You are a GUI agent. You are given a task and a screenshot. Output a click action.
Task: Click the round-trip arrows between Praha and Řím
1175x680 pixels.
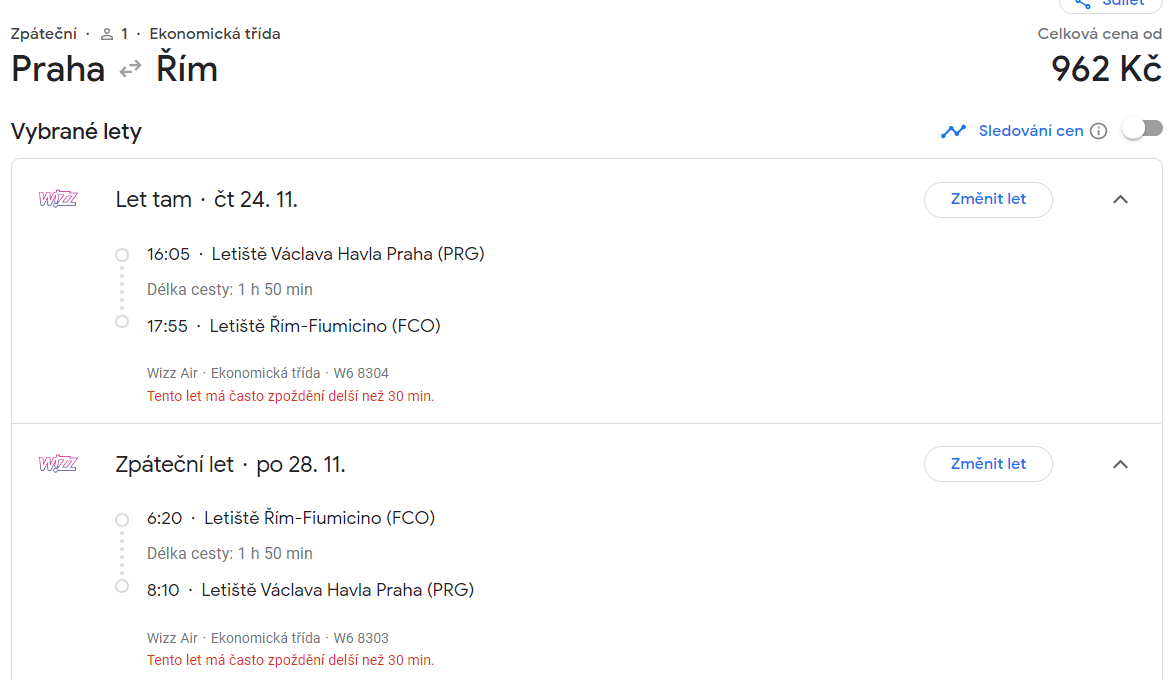(x=130, y=69)
